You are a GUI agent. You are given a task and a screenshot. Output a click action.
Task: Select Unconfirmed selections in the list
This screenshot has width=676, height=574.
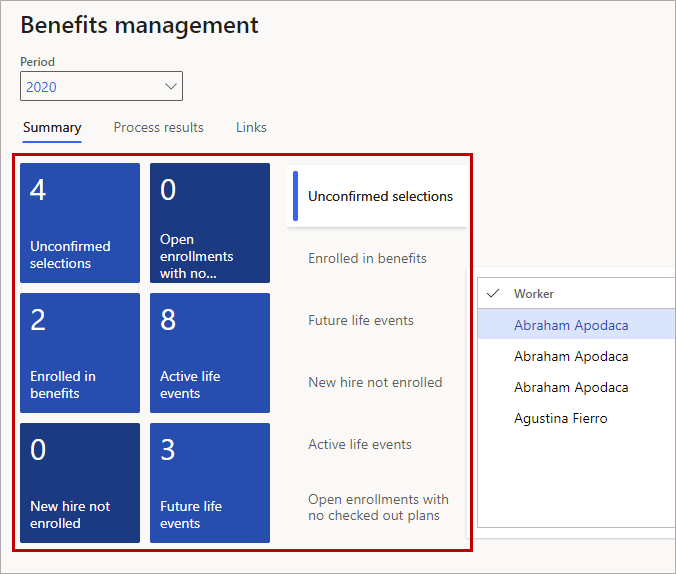click(x=380, y=197)
